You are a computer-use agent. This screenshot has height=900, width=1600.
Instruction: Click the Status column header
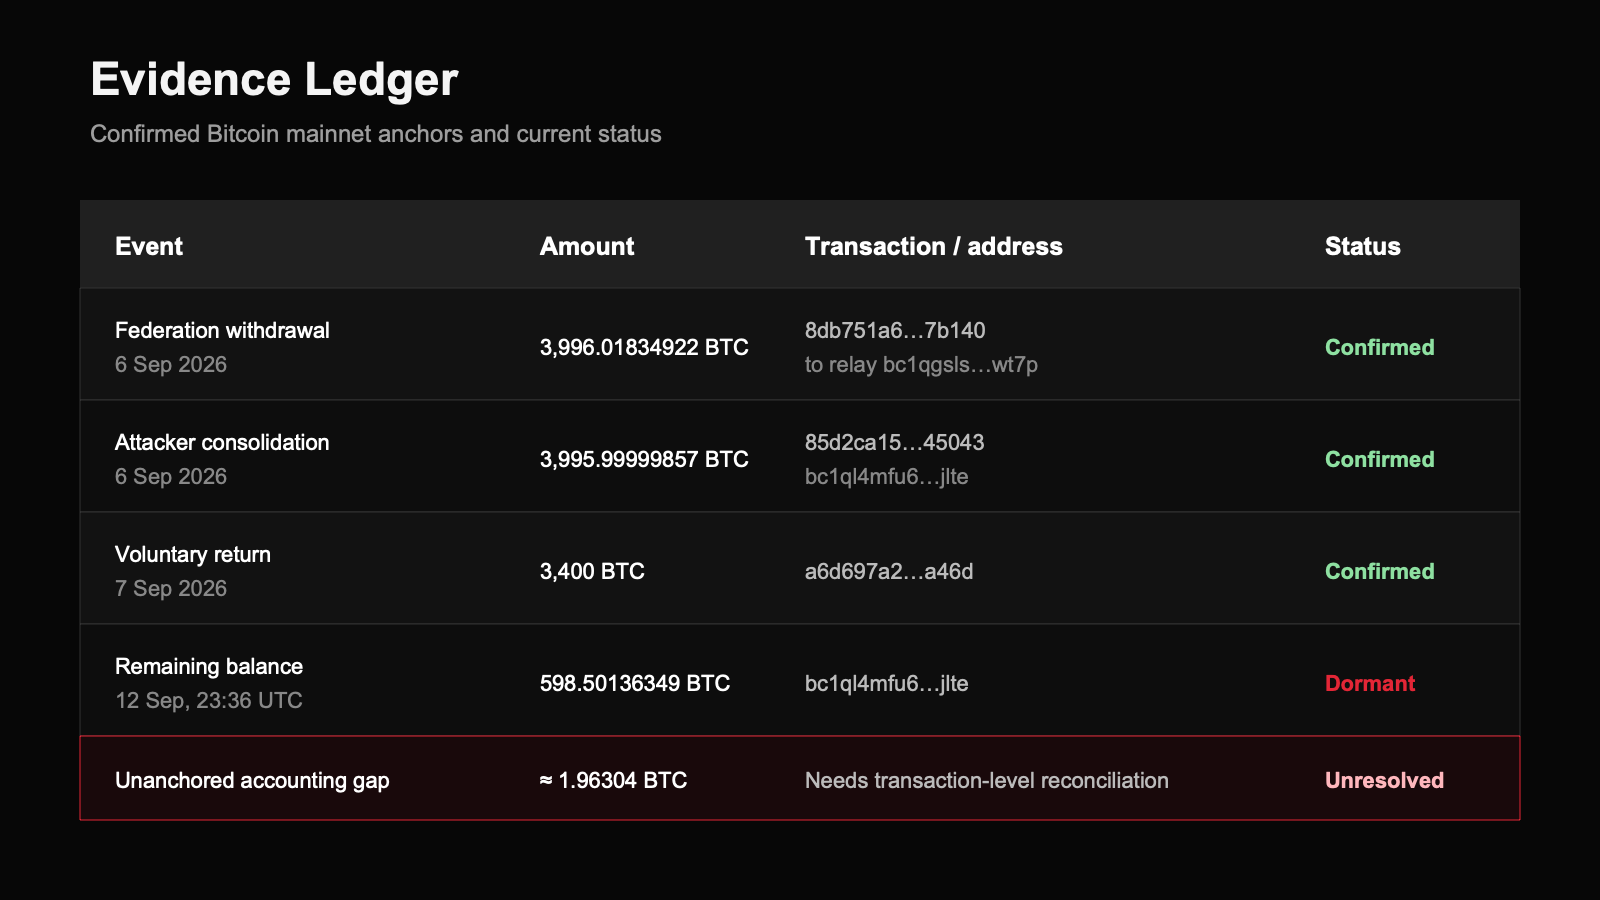pos(1362,246)
